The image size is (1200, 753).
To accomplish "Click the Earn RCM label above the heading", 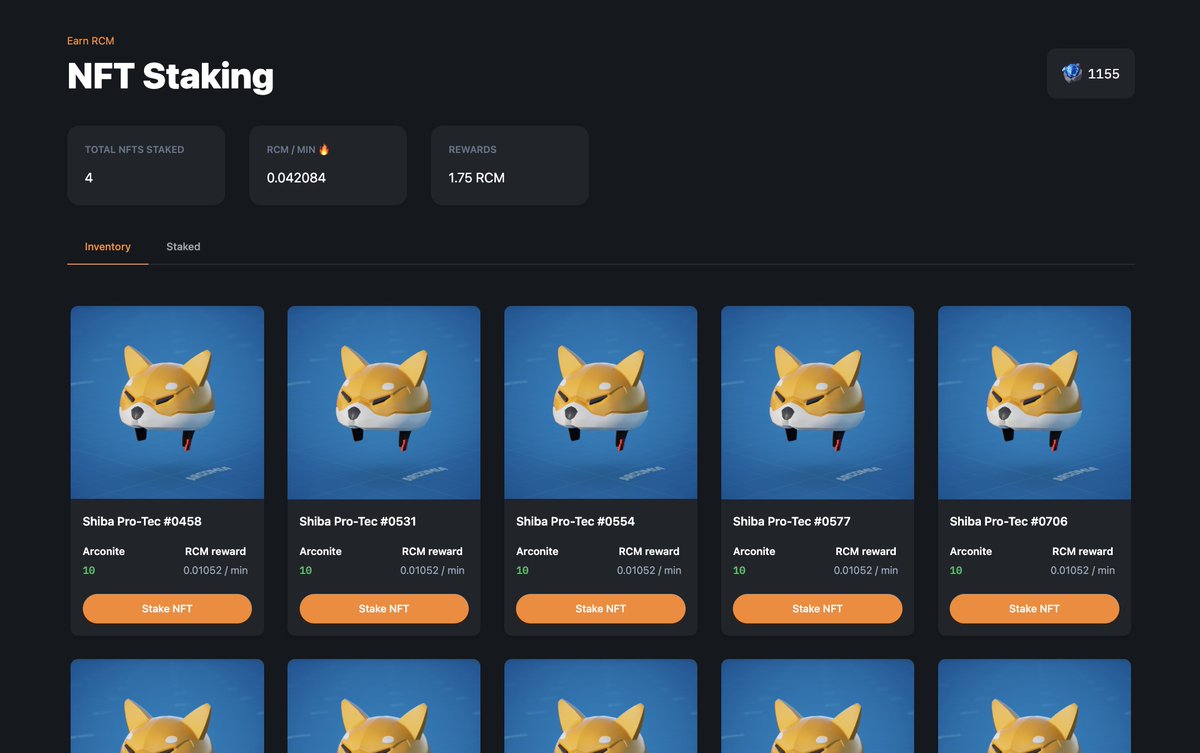I will [90, 40].
